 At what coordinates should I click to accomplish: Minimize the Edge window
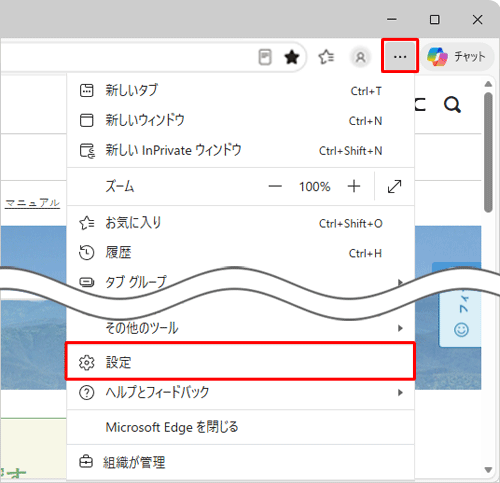click(392, 19)
